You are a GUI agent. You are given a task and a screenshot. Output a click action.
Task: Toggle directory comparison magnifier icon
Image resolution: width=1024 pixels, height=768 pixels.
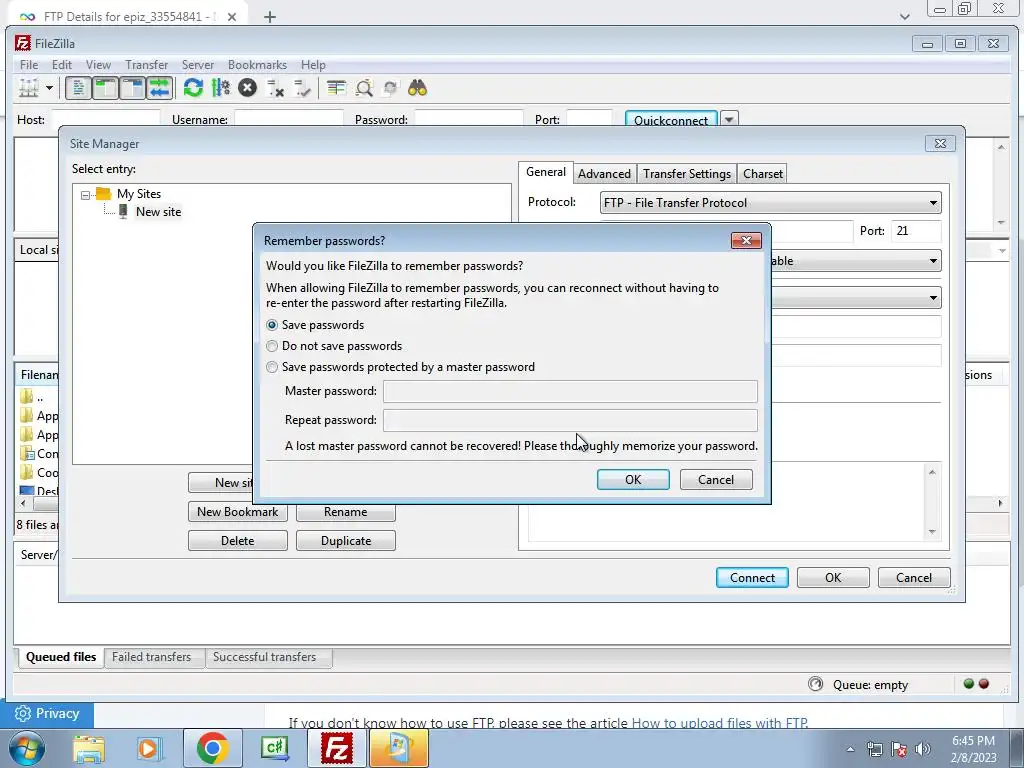[364, 88]
